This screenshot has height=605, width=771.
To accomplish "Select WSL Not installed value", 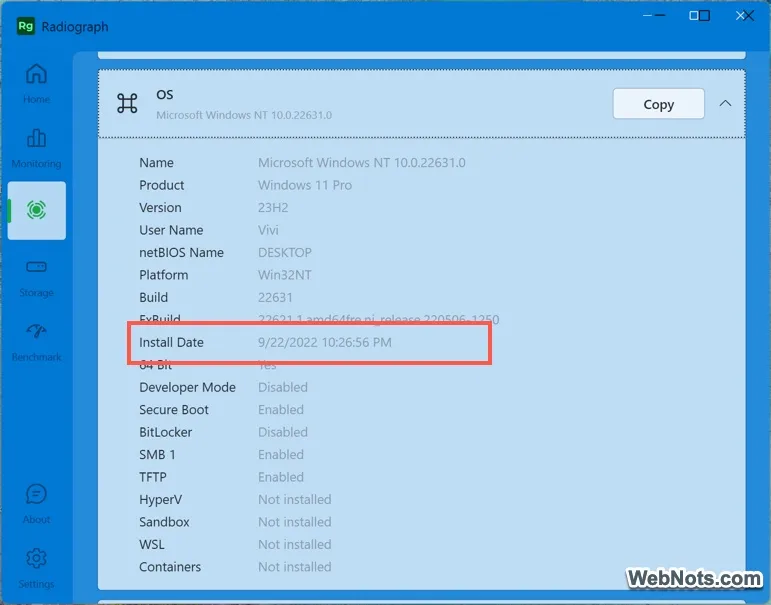I will [295, 544].
